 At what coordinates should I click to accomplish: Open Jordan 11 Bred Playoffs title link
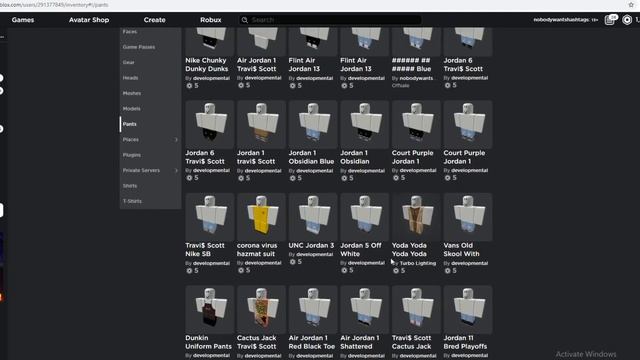[x=465, y=342]
